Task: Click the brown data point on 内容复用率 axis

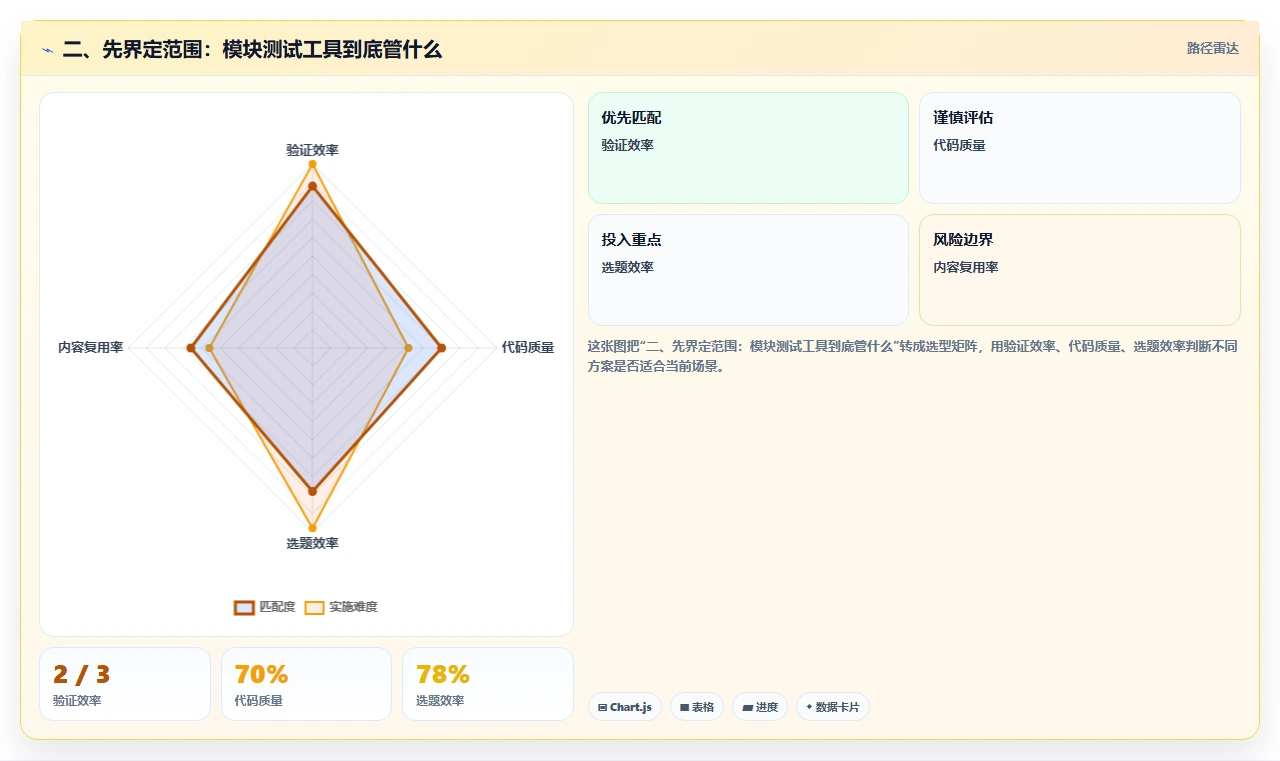Action: point(191,348)
